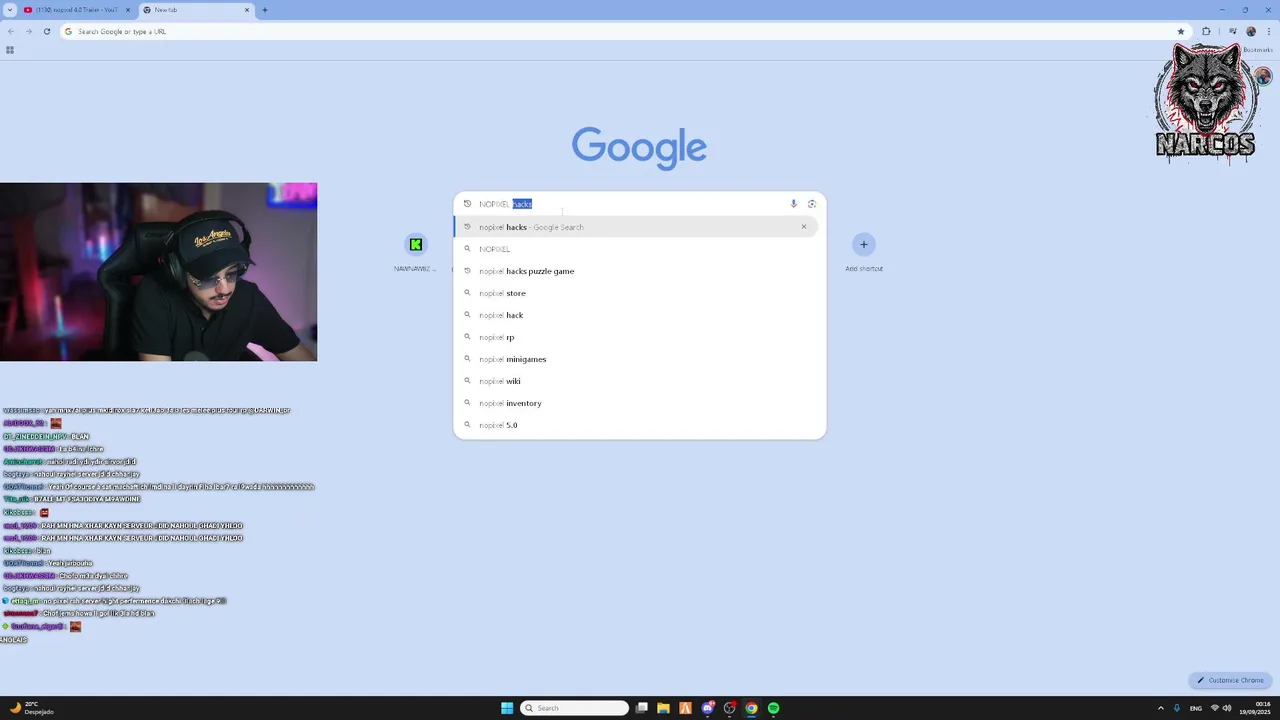Switch the ENG input language

point(1196,708)
